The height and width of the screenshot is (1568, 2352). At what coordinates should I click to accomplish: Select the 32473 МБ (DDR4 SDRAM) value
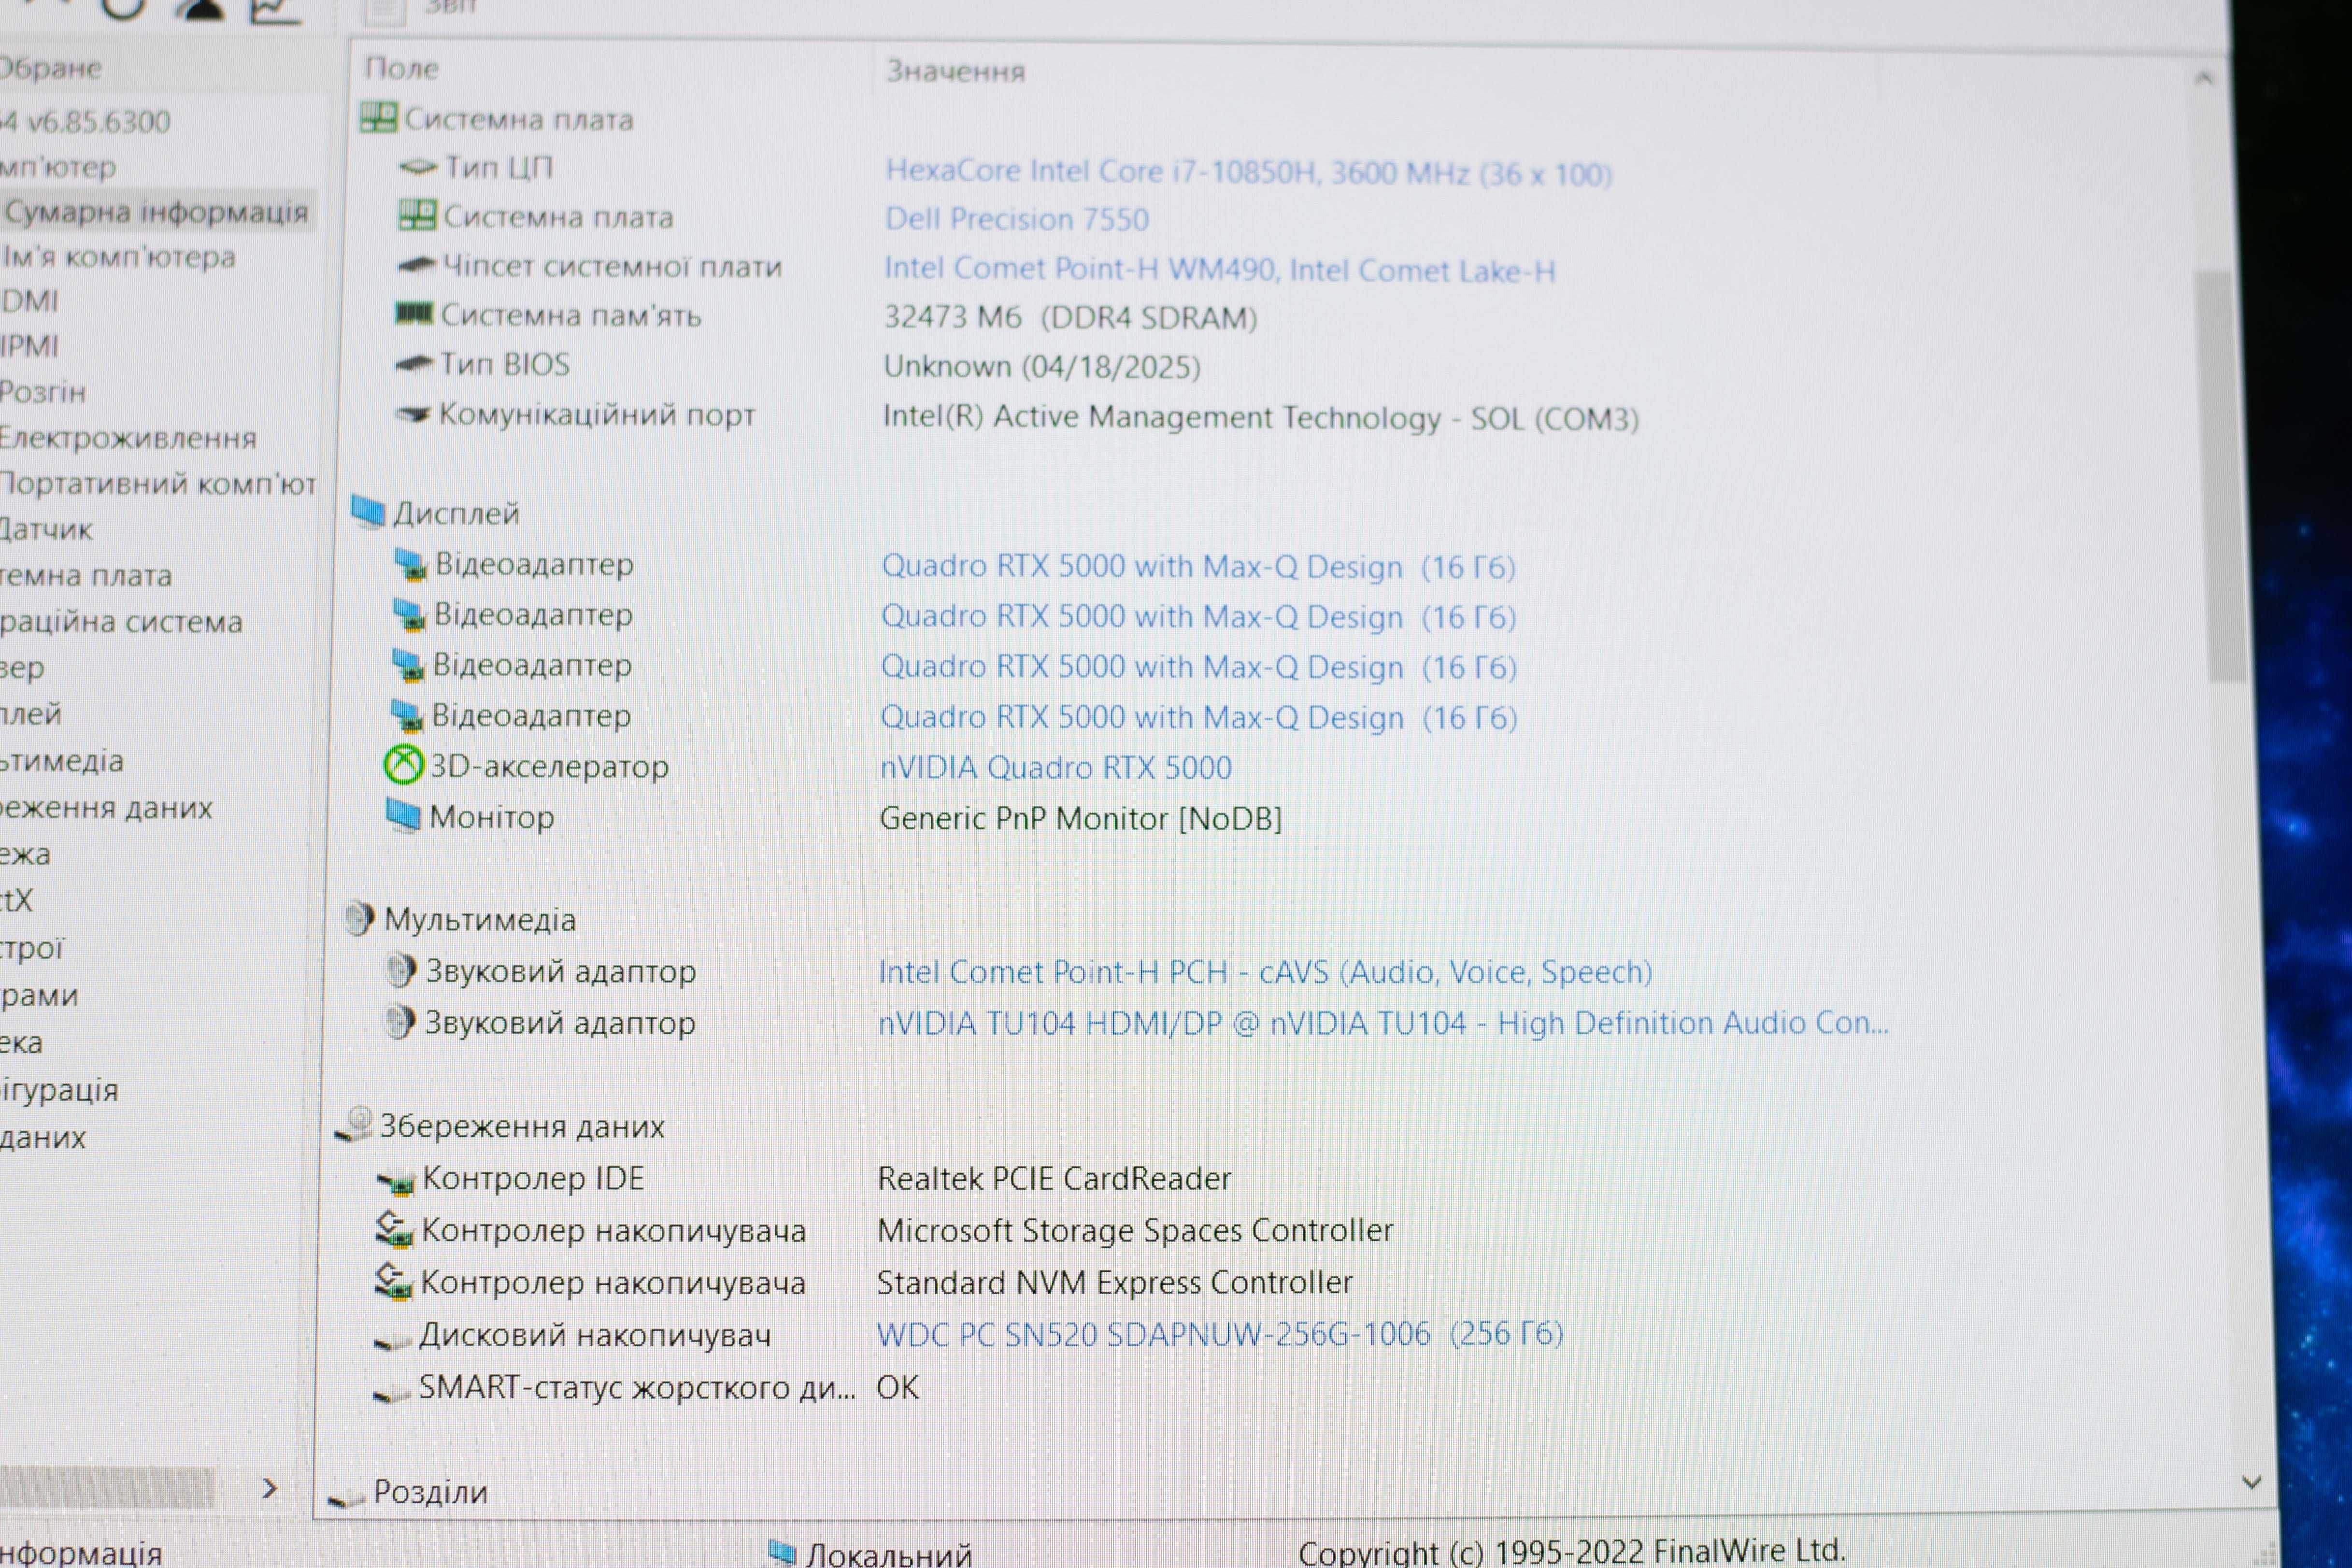(1070, 318)
